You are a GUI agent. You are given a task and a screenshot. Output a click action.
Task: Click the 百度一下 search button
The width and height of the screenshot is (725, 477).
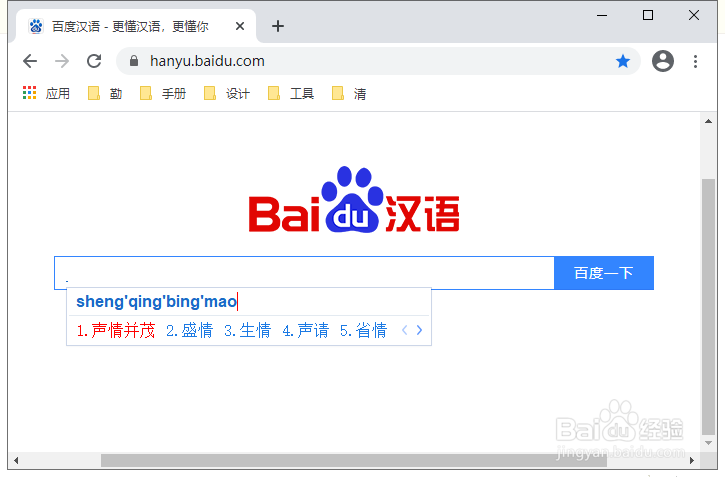coord(604,273)
